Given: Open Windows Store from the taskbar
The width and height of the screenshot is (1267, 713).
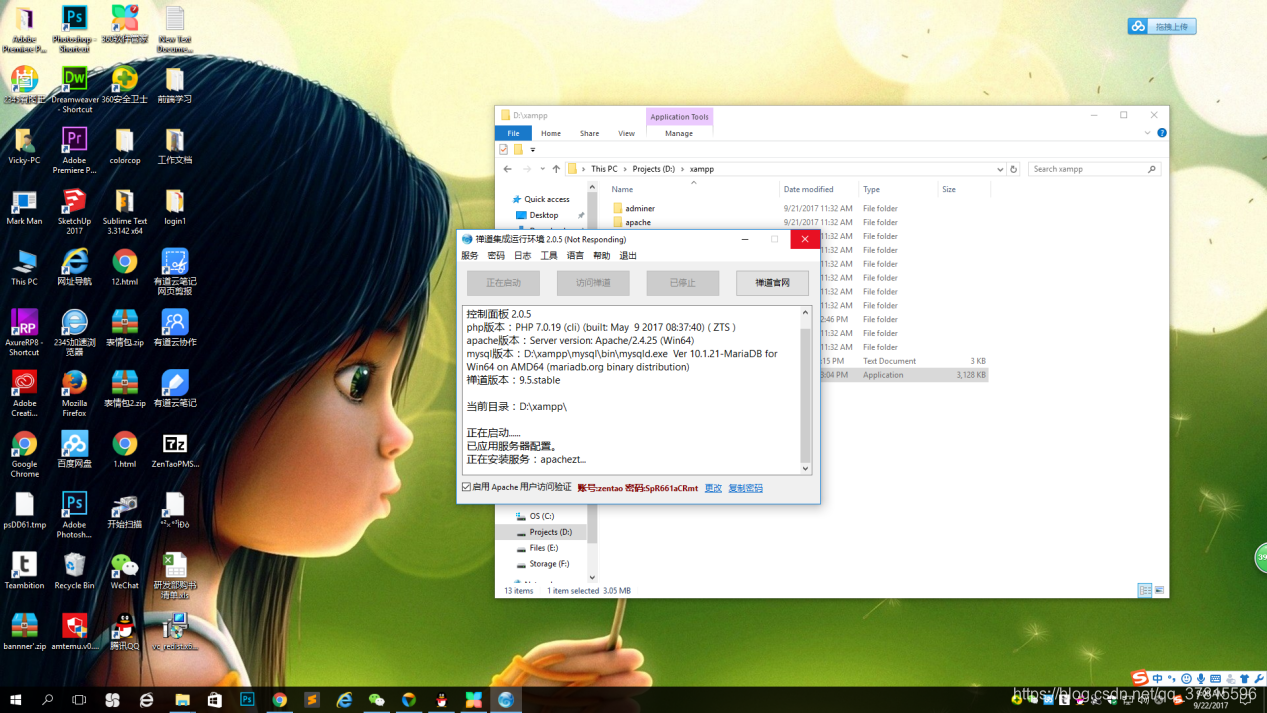Looking at the screenshot, I should (214, 700).
